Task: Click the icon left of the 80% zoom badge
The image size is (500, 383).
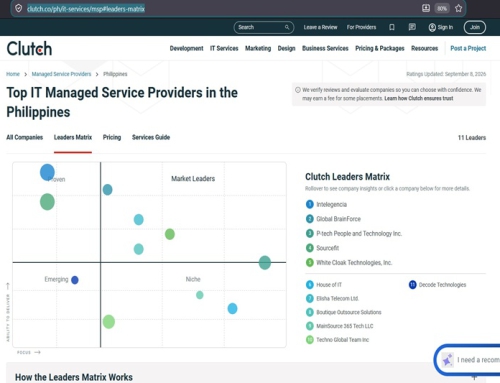Action: [426, 8]
